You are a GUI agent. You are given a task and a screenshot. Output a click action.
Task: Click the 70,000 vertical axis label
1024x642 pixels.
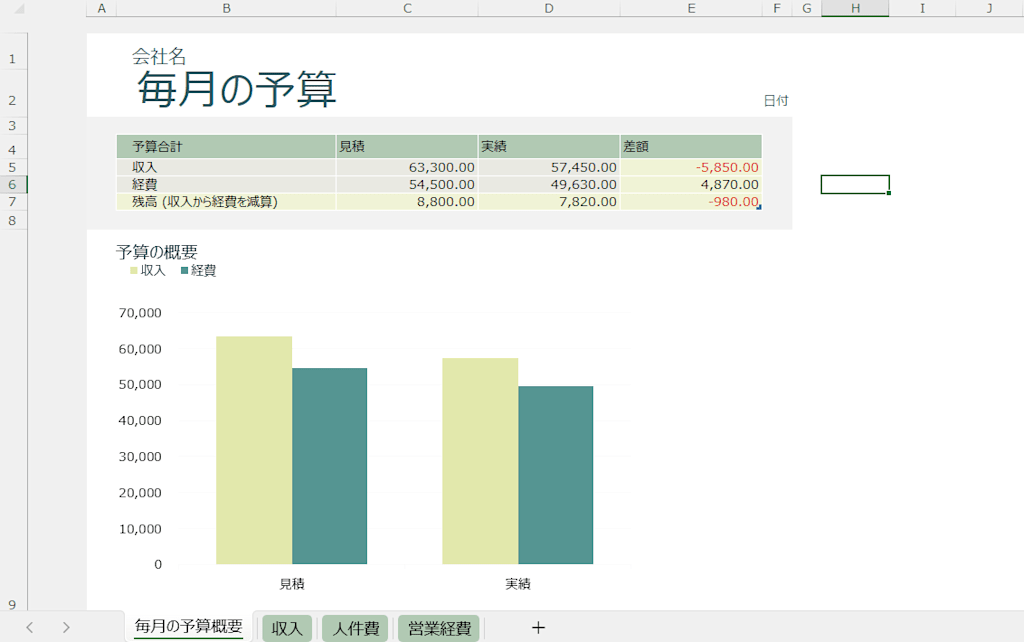coord(140,313)
